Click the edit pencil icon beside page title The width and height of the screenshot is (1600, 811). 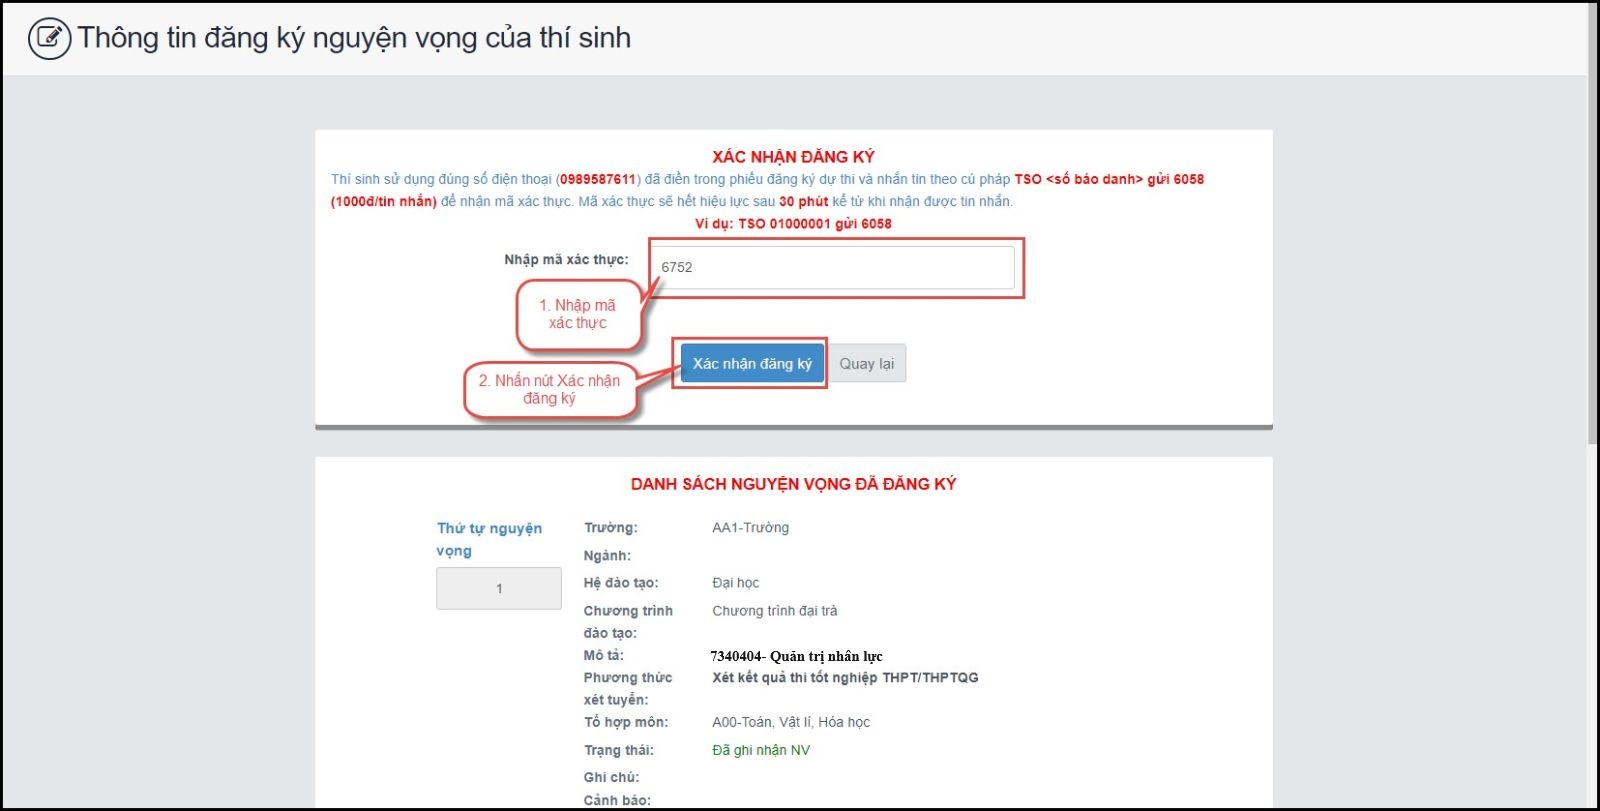(49, 38)
